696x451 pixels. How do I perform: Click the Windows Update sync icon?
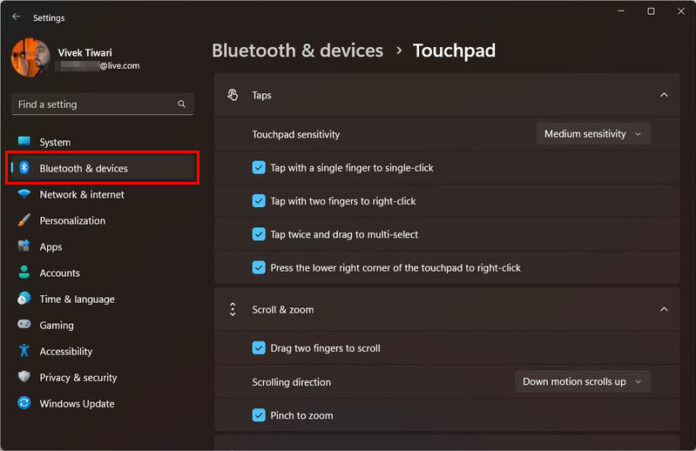pyautogui.click(x=24, y=404)
